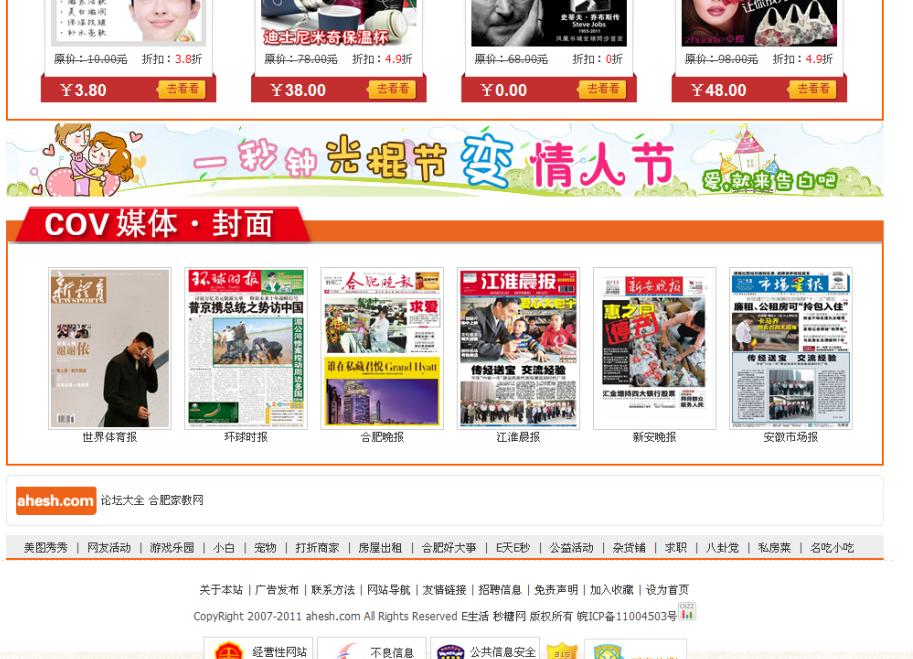Viewport: 913px width, 659px height.
Task: Click the 不良信息 report badge
Action: point(373,649)
